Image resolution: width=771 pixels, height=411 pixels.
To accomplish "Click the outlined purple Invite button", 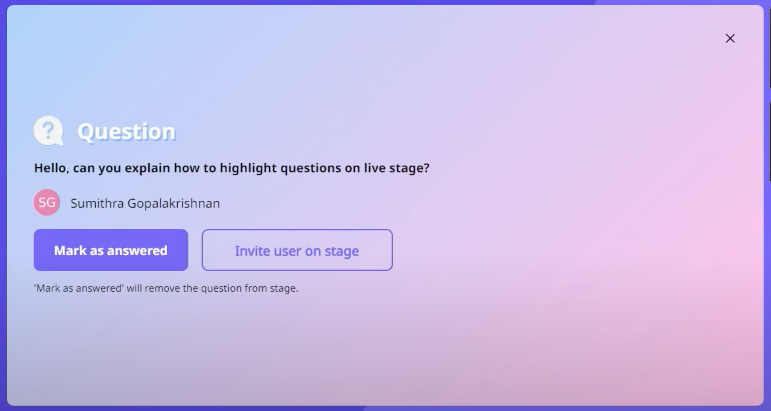I will pos(297,250).
